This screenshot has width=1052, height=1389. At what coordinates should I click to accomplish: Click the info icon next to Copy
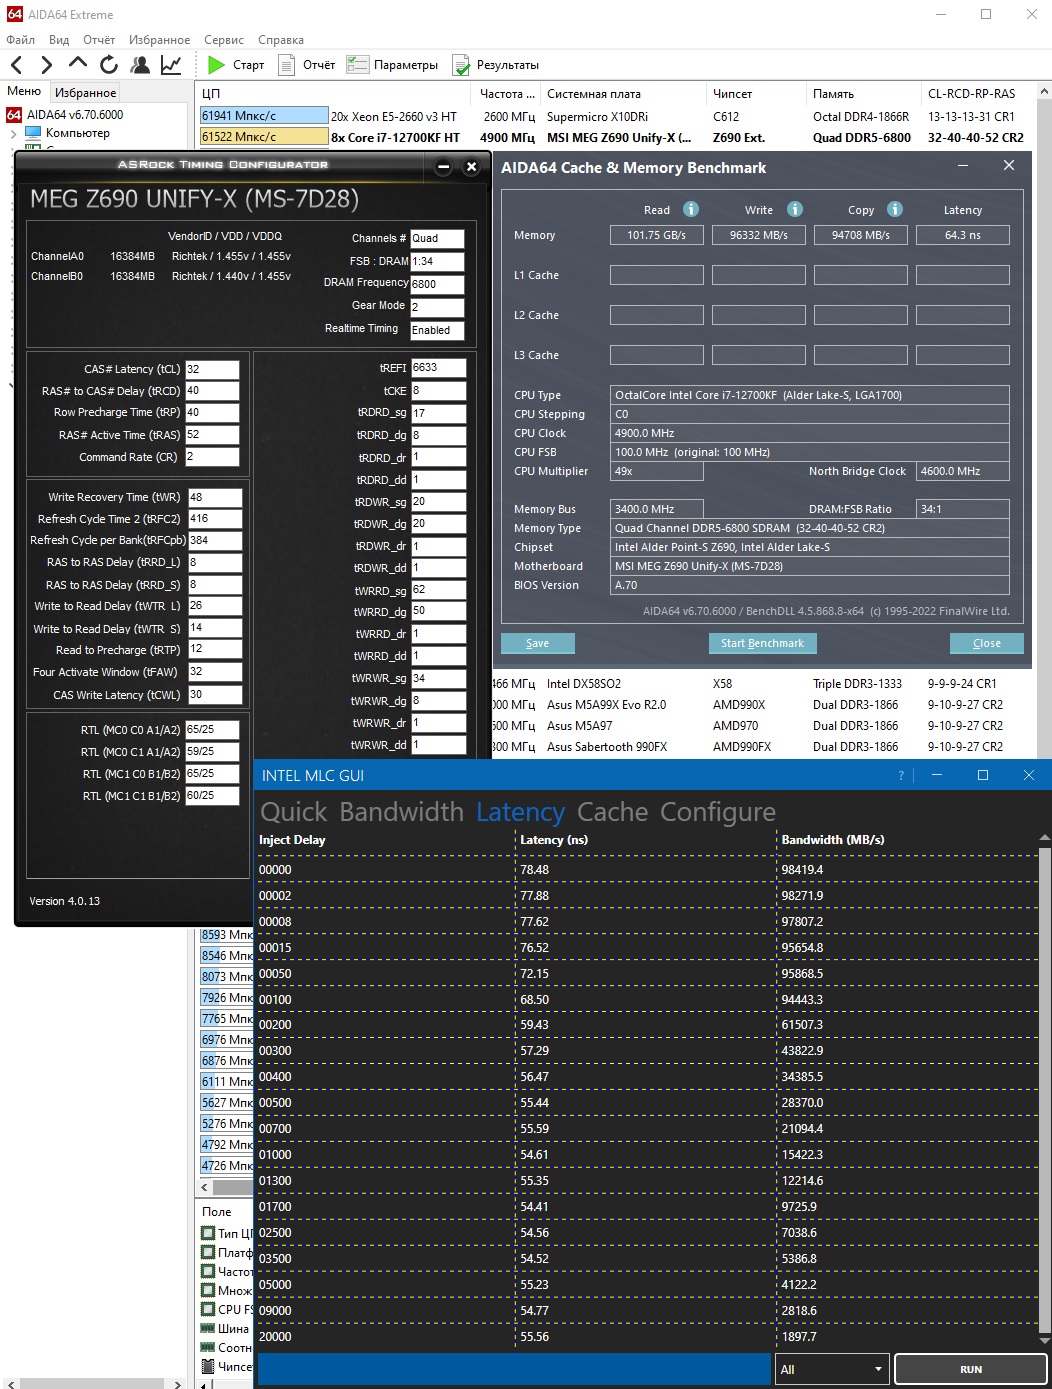pos(895,209)
